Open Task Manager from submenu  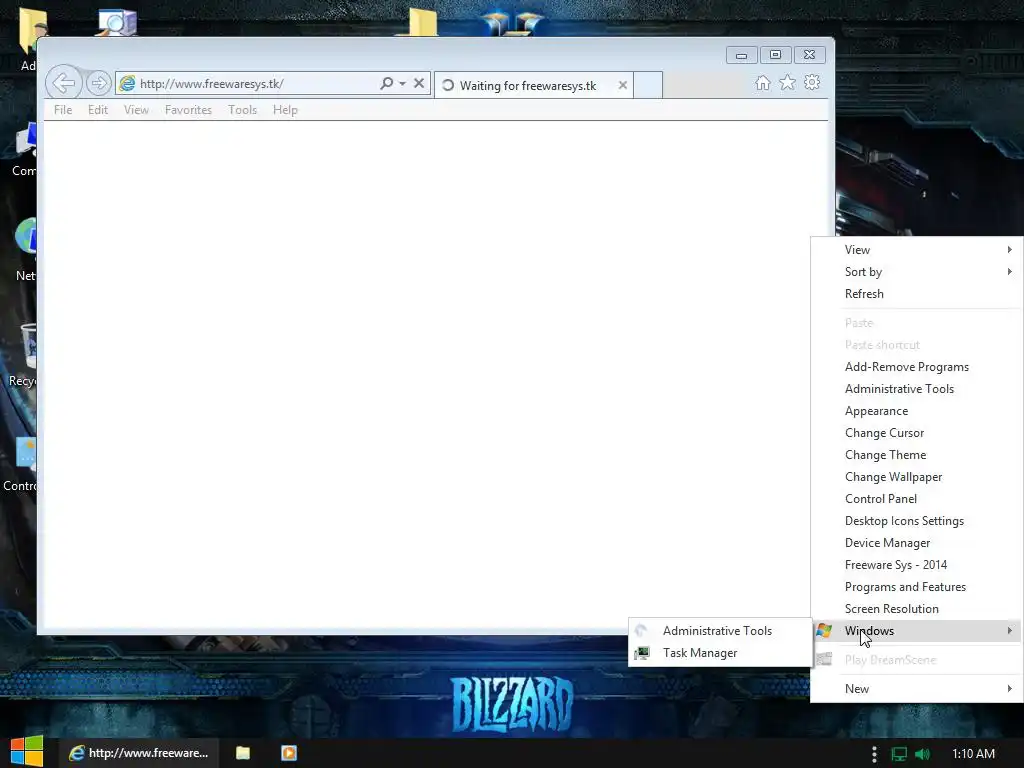(x=720, y=653)
